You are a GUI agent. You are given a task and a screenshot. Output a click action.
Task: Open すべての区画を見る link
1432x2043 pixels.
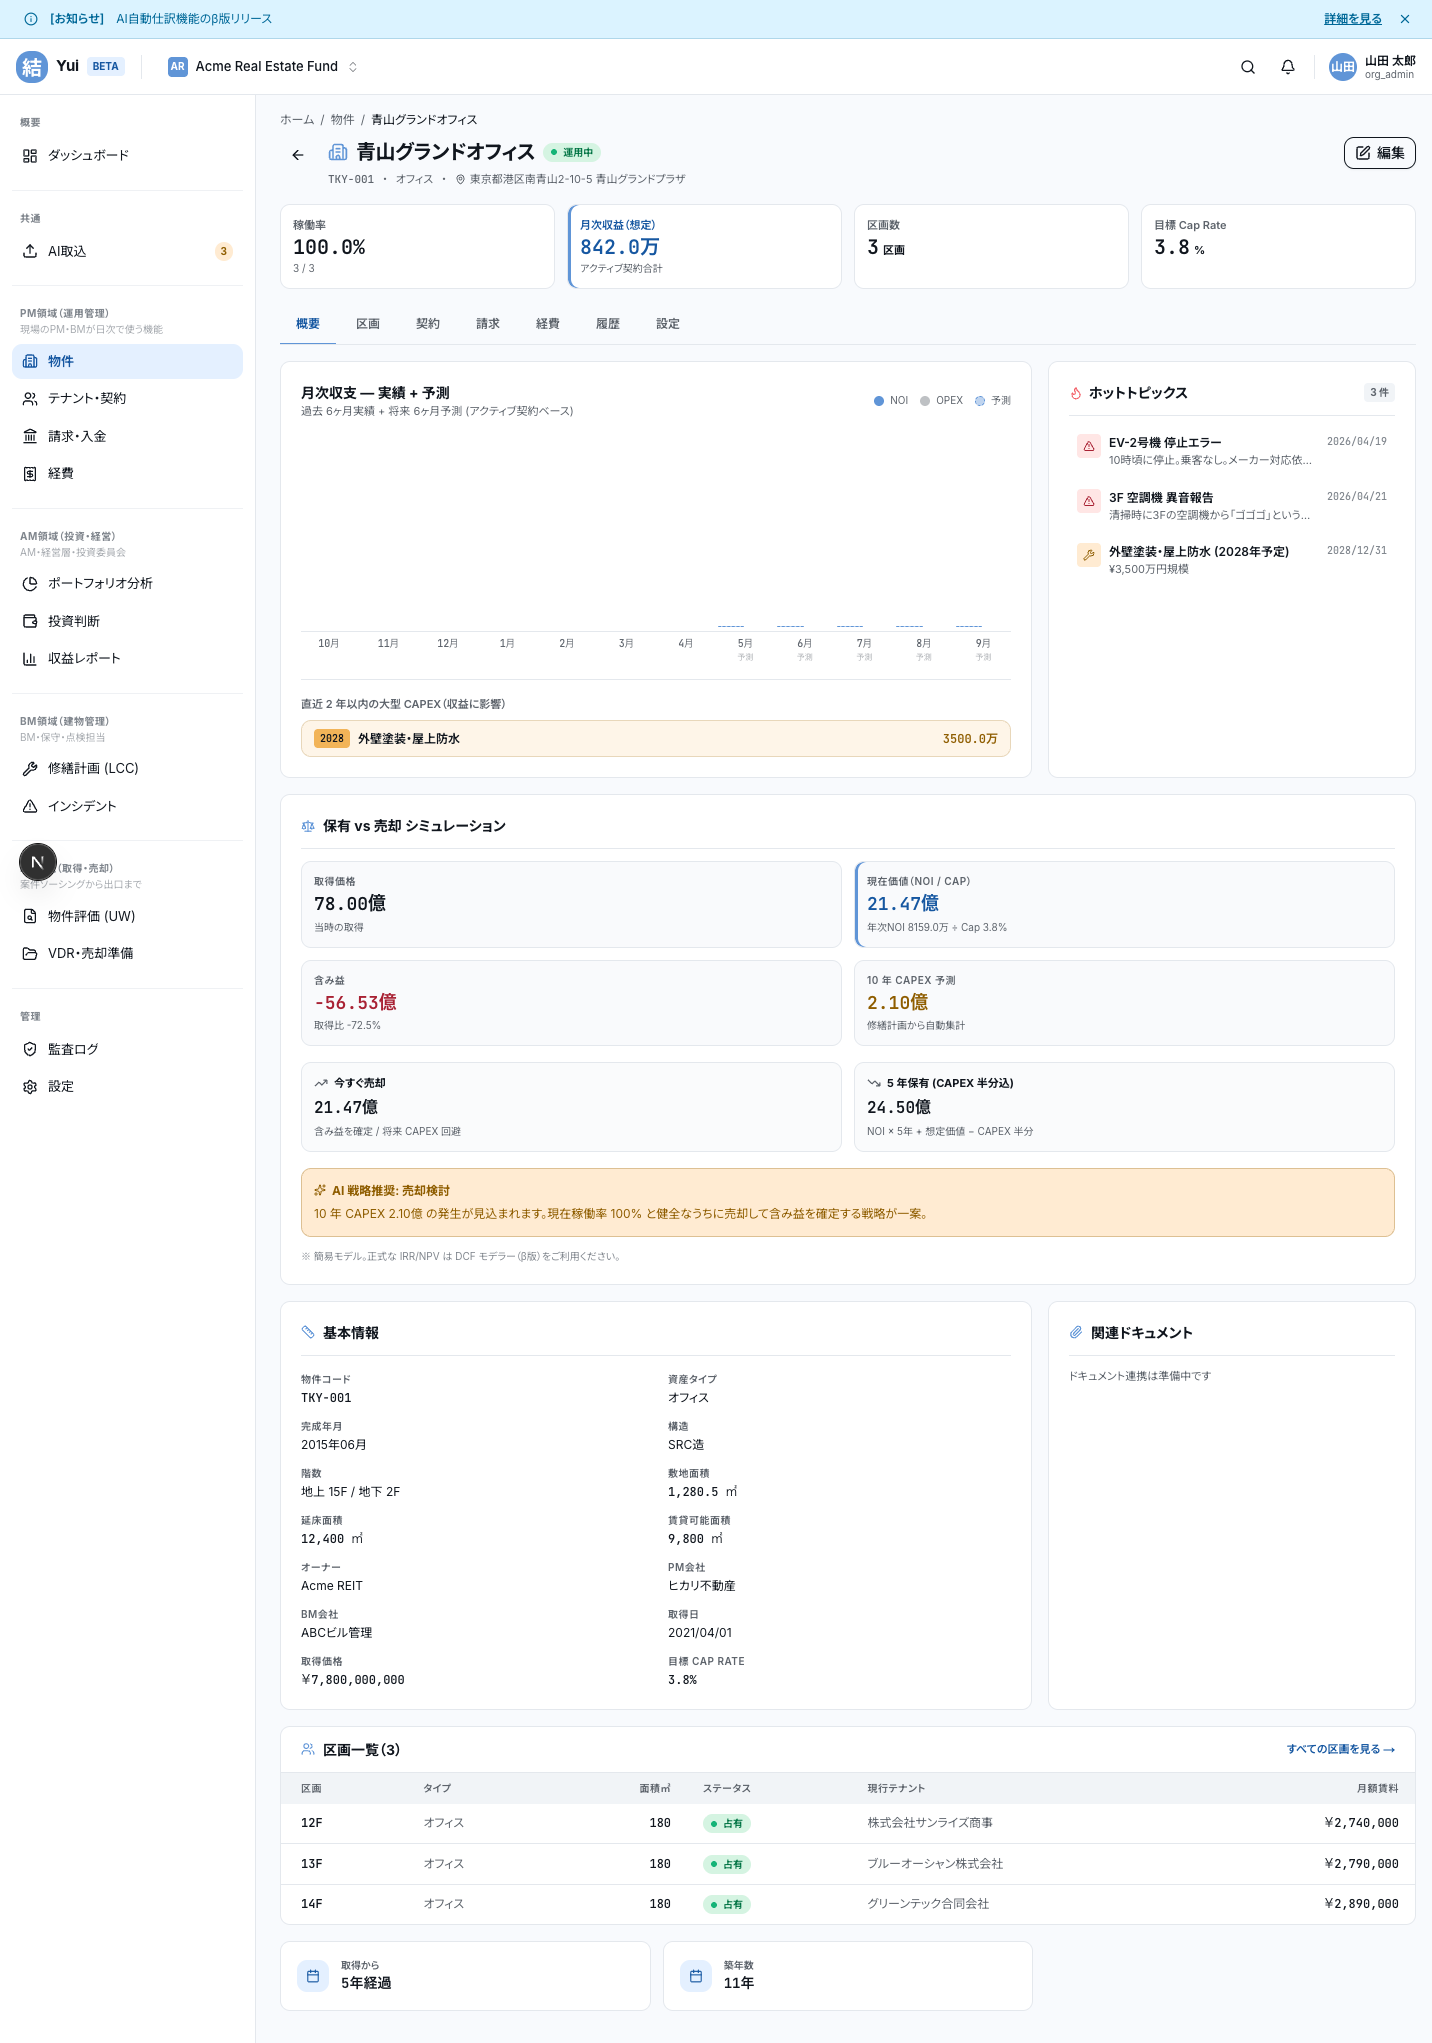(x=1341, y=1749)
